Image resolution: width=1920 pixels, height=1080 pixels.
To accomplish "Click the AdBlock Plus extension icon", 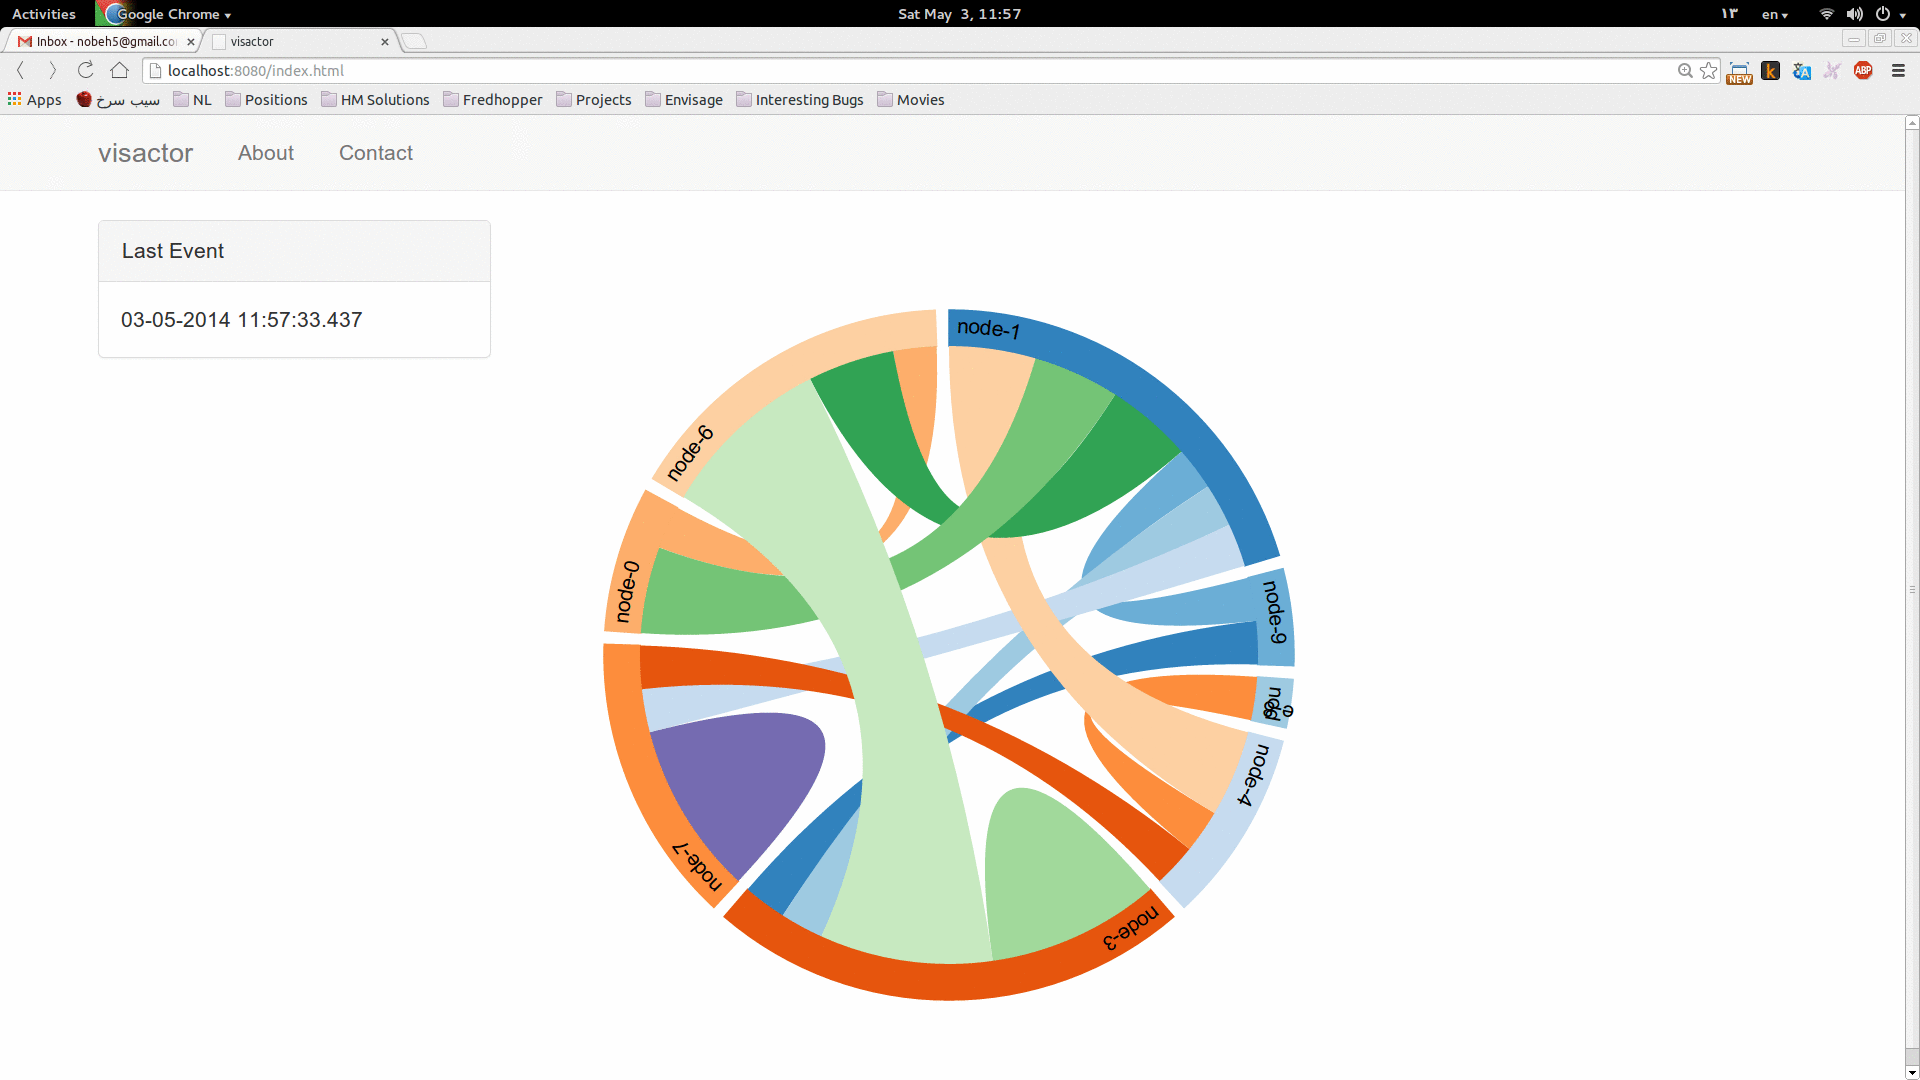I will 1863,70.
